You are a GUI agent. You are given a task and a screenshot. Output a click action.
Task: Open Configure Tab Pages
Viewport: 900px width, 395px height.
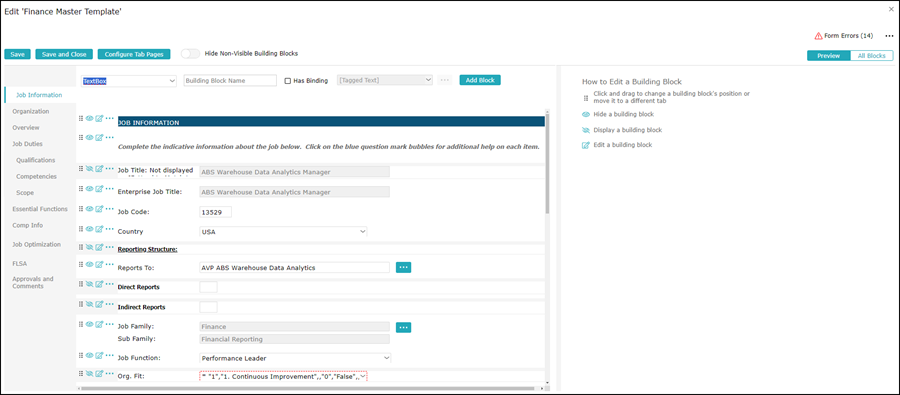(134, 54)
